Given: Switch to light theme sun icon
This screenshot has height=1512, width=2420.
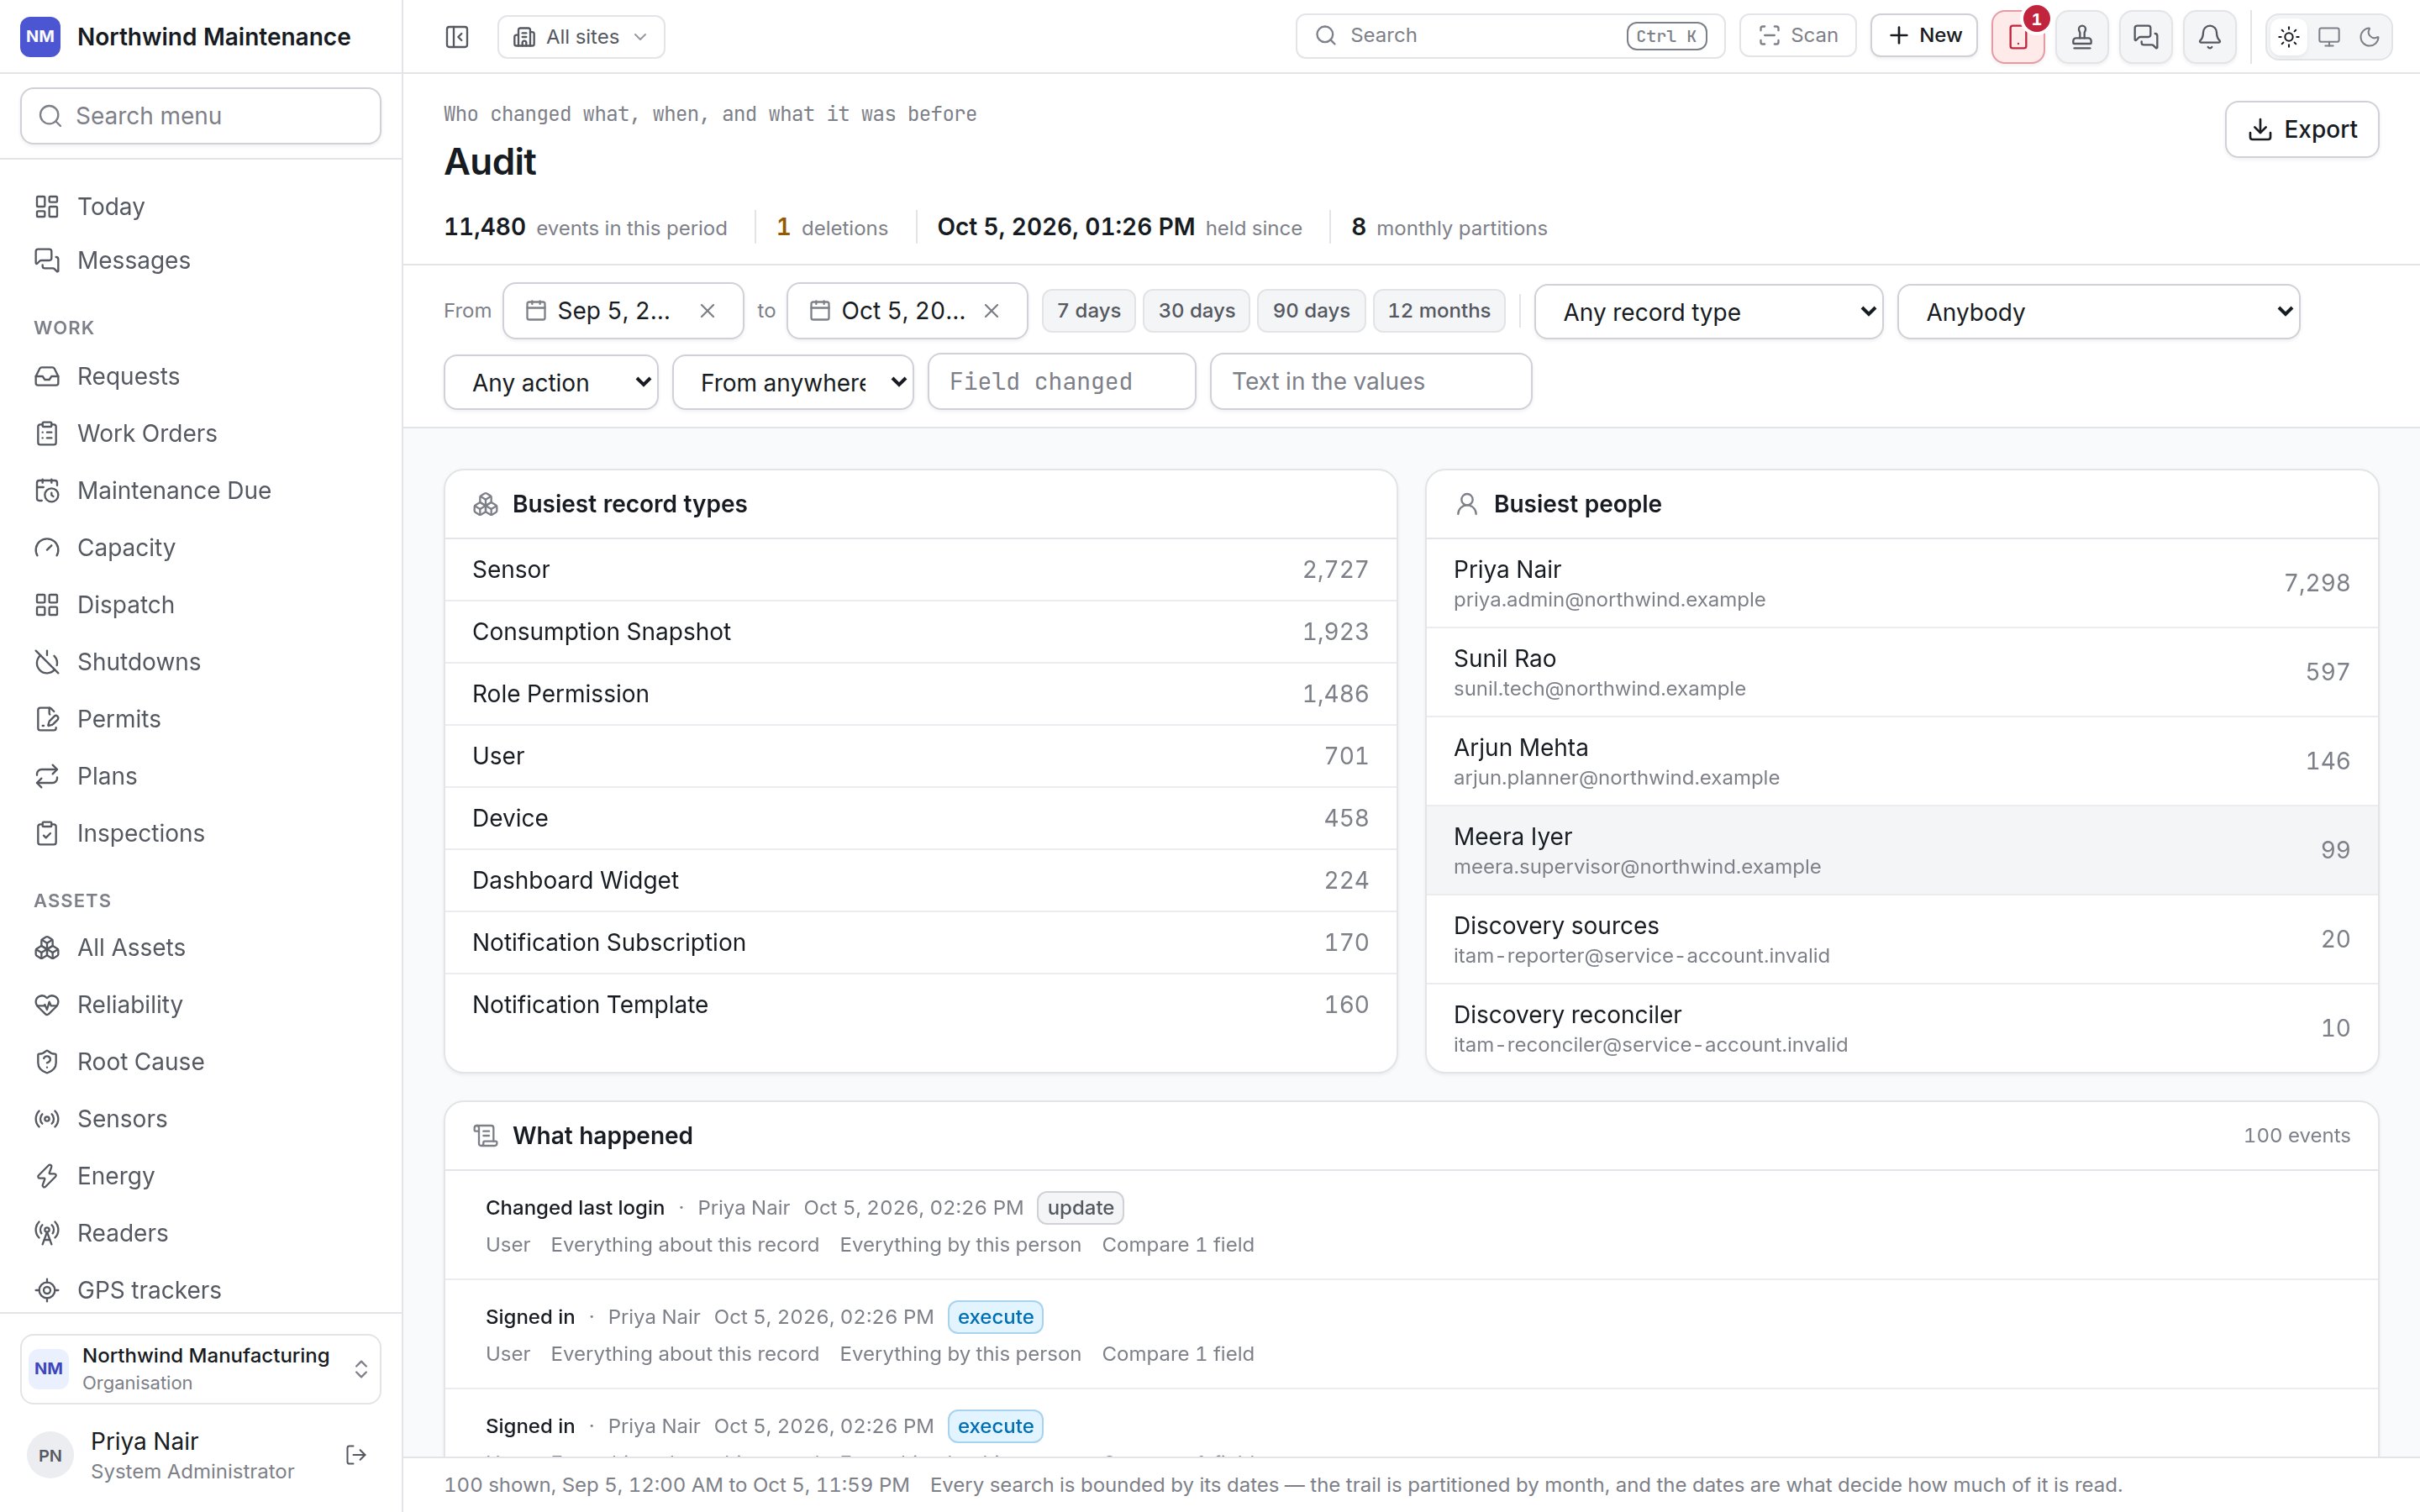Looking at the screenshot, I should (x=2289, y=37).
